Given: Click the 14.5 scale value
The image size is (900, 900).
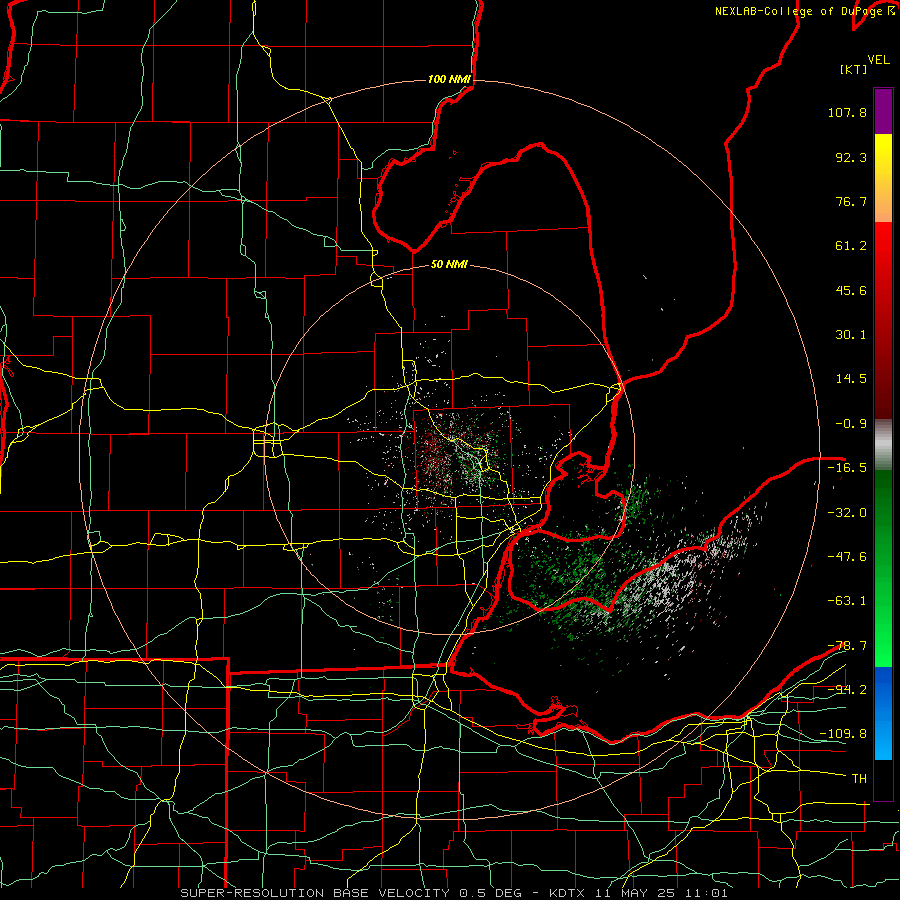Looking at the screenshot, I should point(851,379).
